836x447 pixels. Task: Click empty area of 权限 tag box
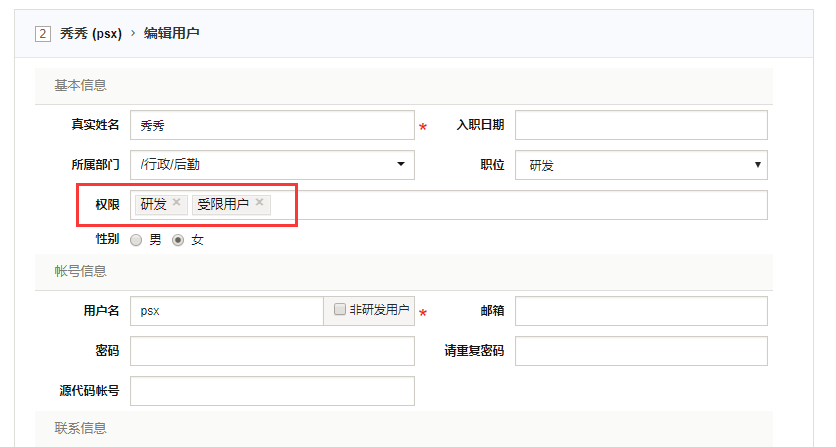[520, 205]
